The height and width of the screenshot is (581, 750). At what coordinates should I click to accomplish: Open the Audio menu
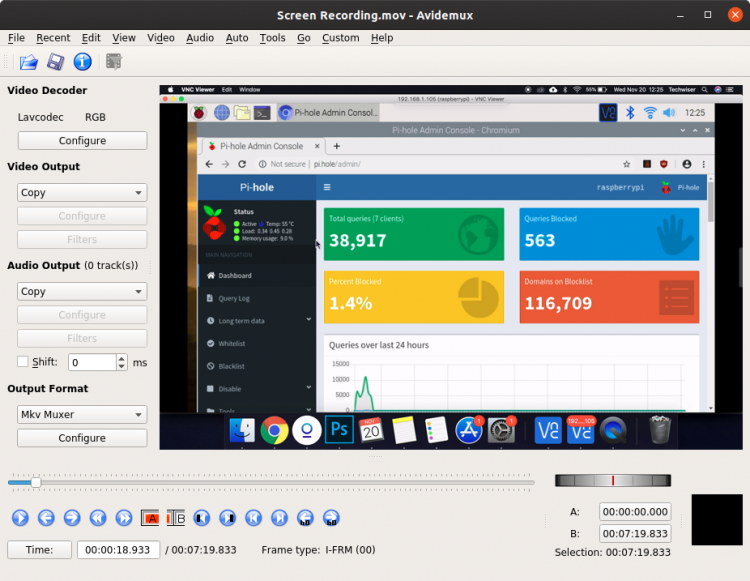pyautogui.click(x=200, y=38)
